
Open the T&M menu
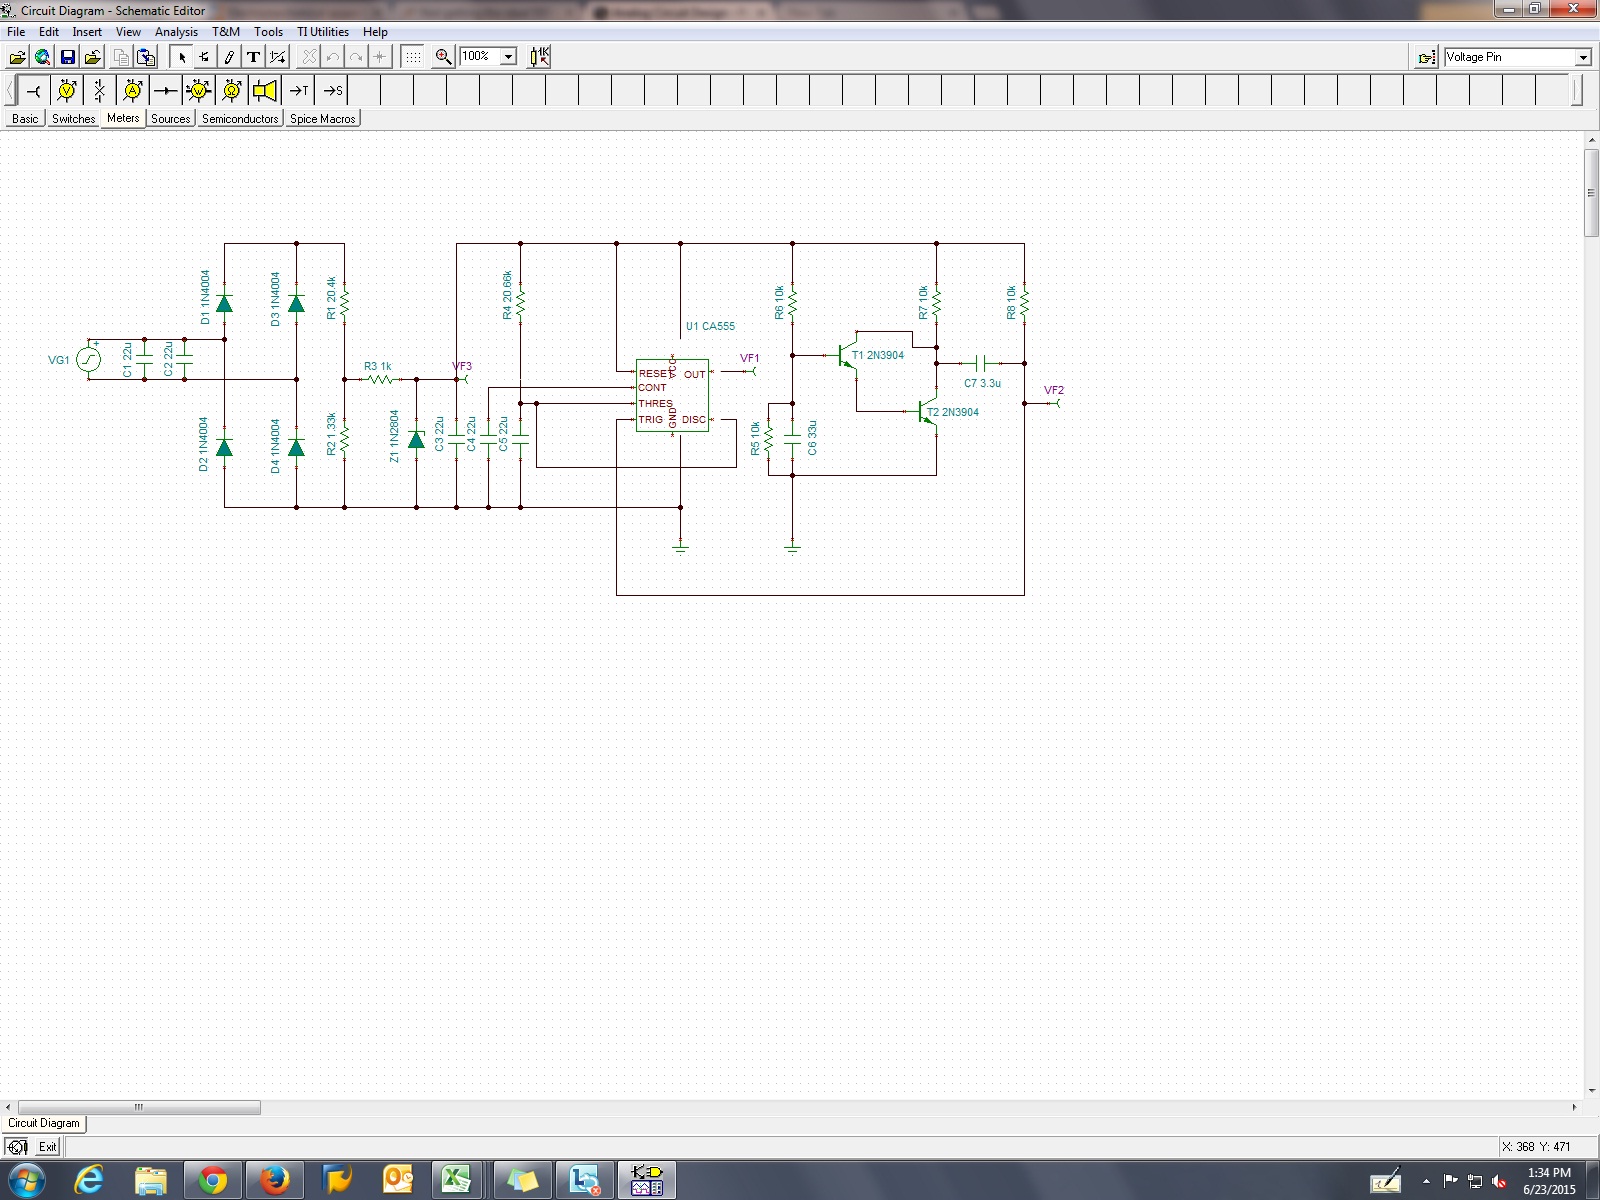coord(226,32)
